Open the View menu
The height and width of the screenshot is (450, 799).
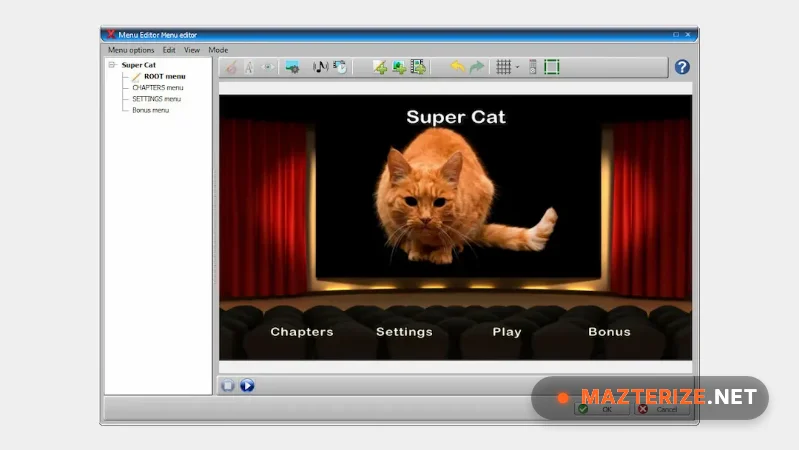(x=192, y=50)
